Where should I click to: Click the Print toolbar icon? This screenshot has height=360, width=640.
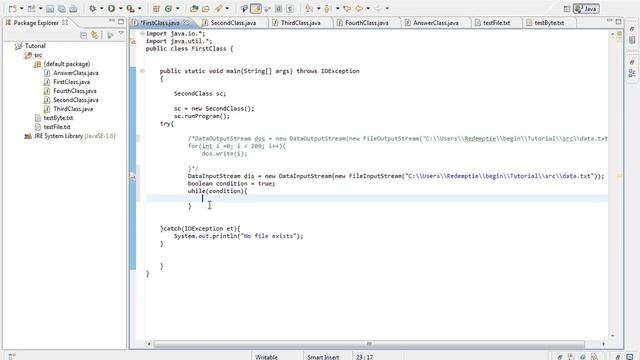point(73,8)
